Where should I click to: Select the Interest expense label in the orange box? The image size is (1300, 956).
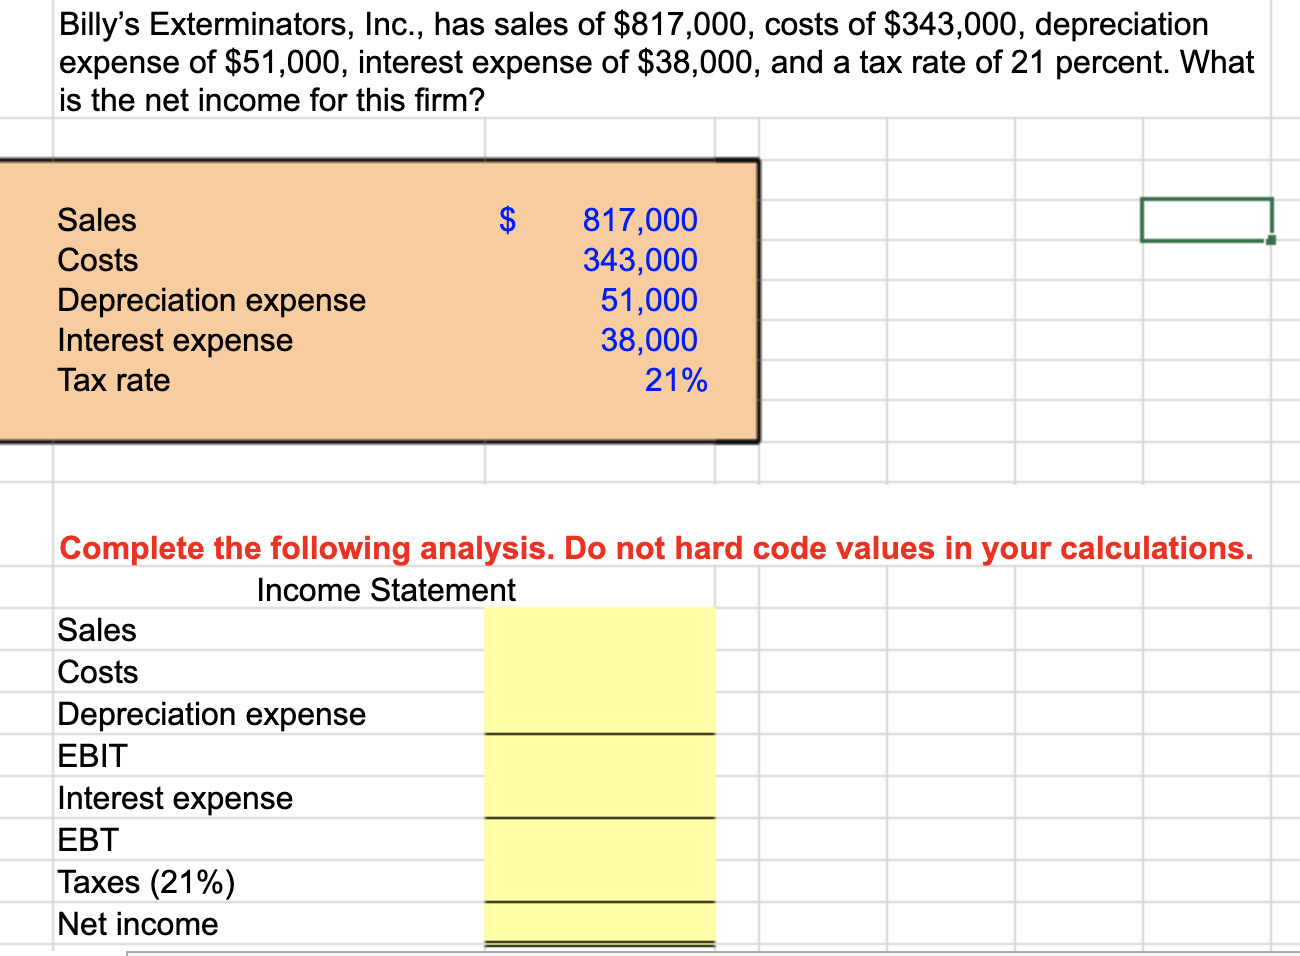(x=175, y=340)
